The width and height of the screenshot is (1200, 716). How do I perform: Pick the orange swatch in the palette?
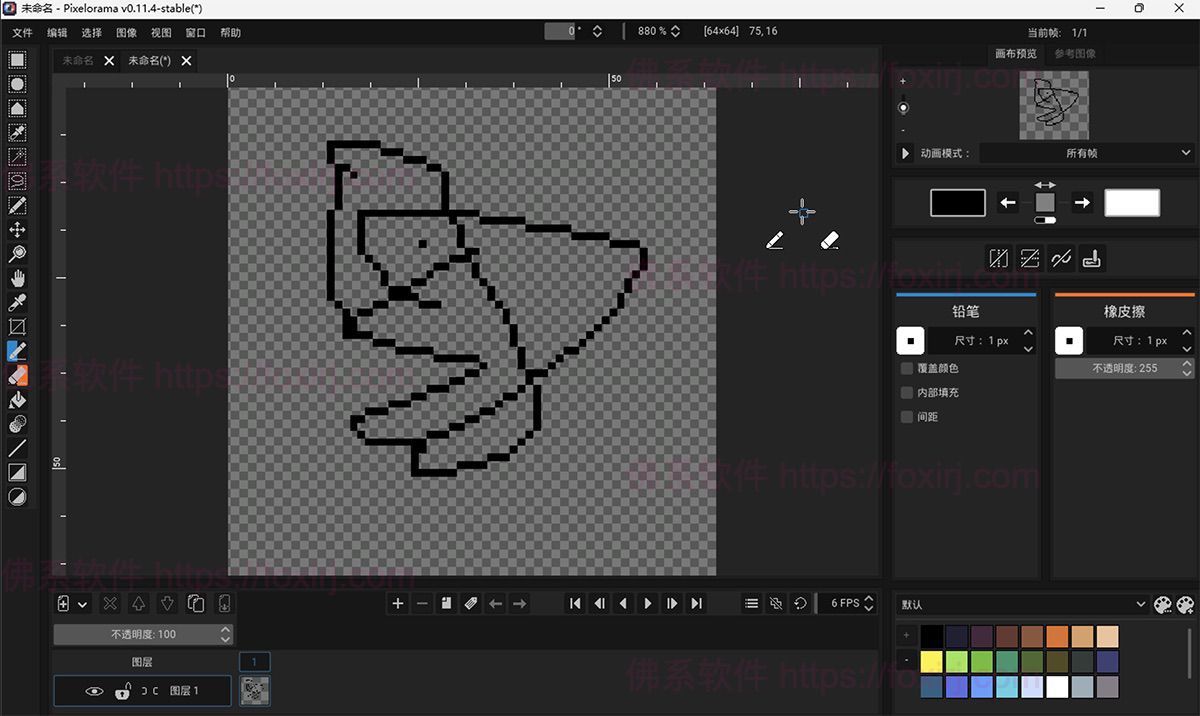[x=1057, y=637]
